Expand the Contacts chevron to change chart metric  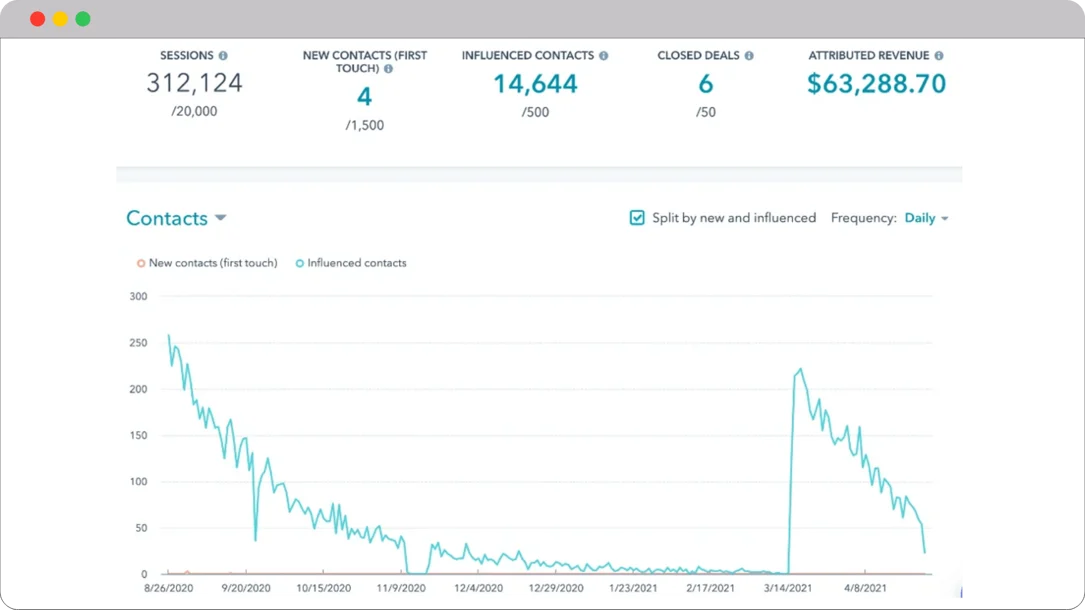(219, 218)
